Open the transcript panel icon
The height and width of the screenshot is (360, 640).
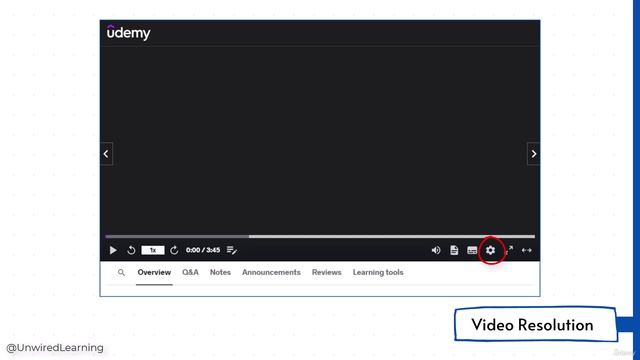(x=454, y=250)
